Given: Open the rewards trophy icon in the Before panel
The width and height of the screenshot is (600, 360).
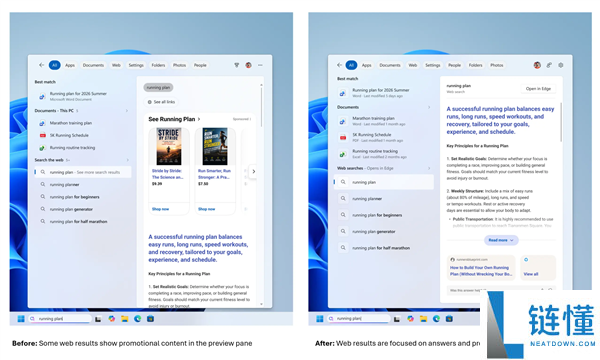Looking at the screenshot, I should tap(236, 65).
